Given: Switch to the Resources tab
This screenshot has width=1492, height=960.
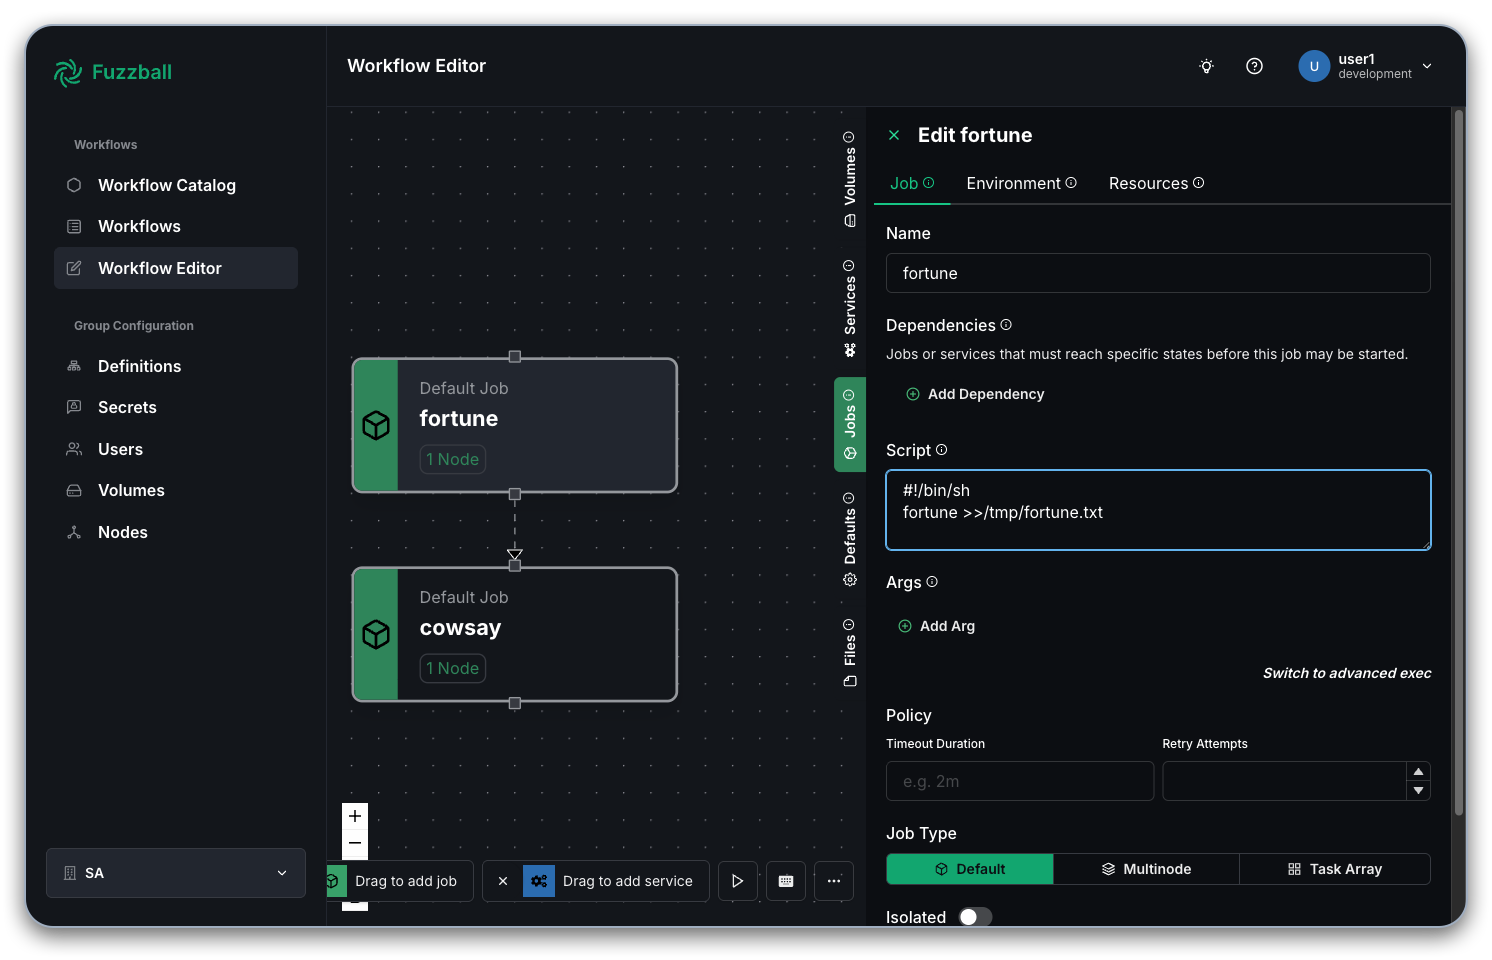Looking at the screenshot, I should (x=1156, y=183).
